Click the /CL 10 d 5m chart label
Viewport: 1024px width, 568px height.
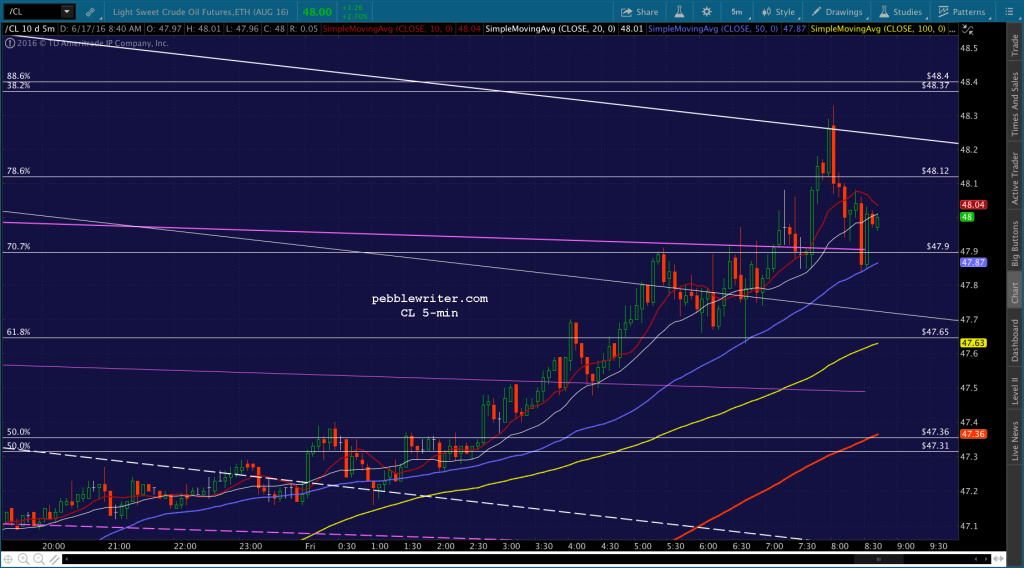click(x=30, y=29)
